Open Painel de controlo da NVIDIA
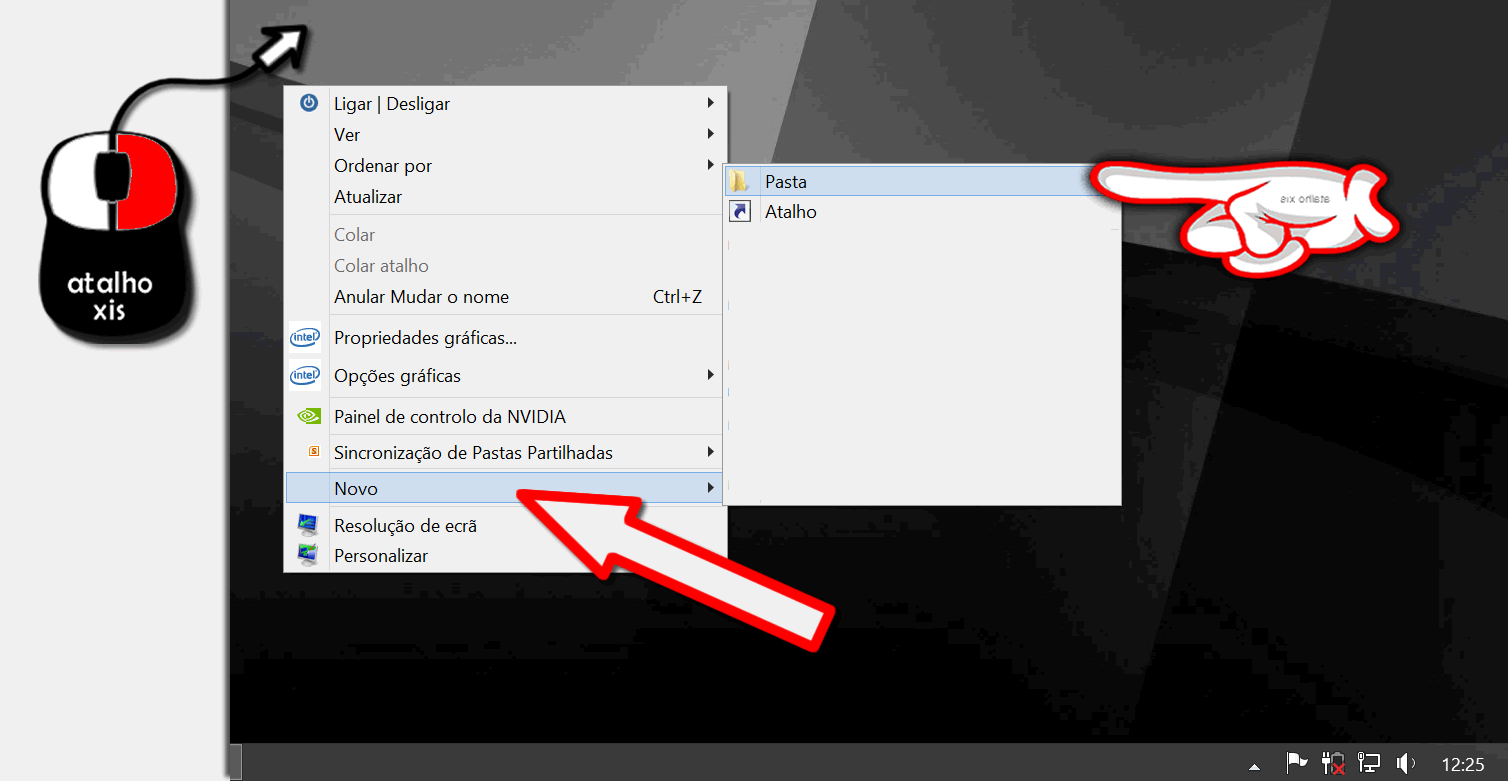The image size is (1508, 781). 451,416
